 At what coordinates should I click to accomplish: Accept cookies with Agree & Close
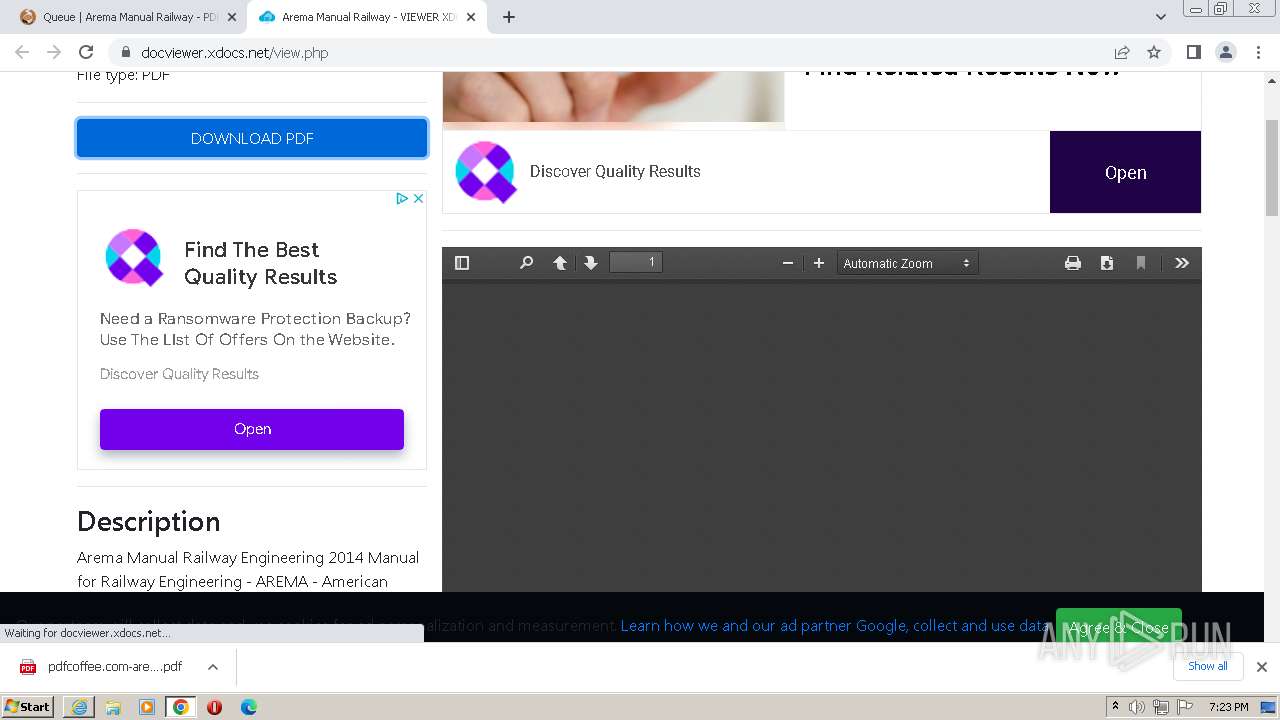[x=1119, y=628]
